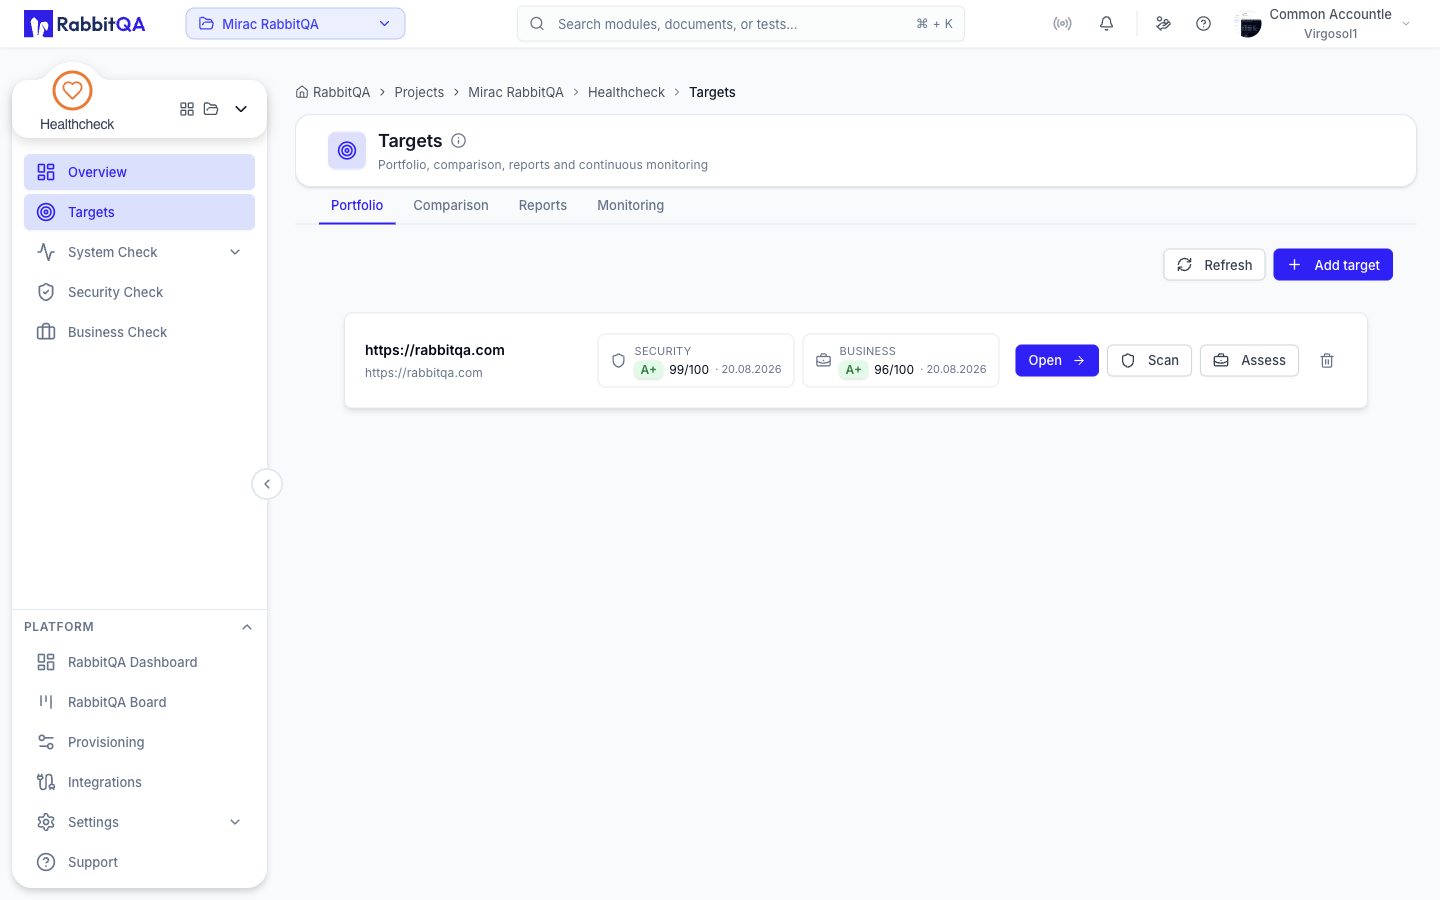Click the RabbitQA home breadcrumb

pyautogui.click(x=333, y=92)
